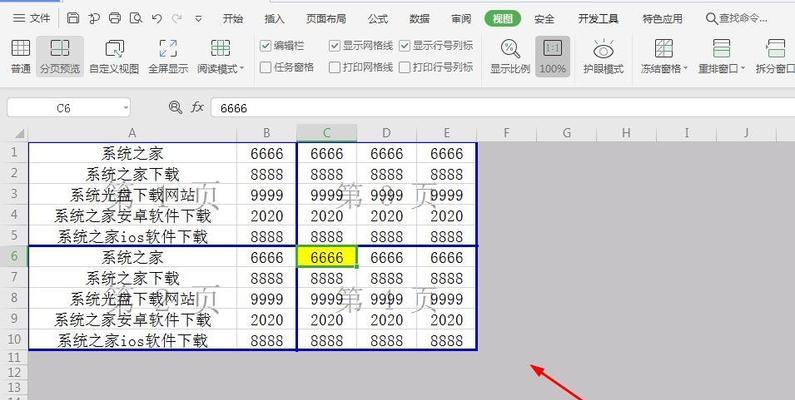Screen dimensions: 795x400
Task: Click cell E2 containing 8888
Action: tap(446, 174)
